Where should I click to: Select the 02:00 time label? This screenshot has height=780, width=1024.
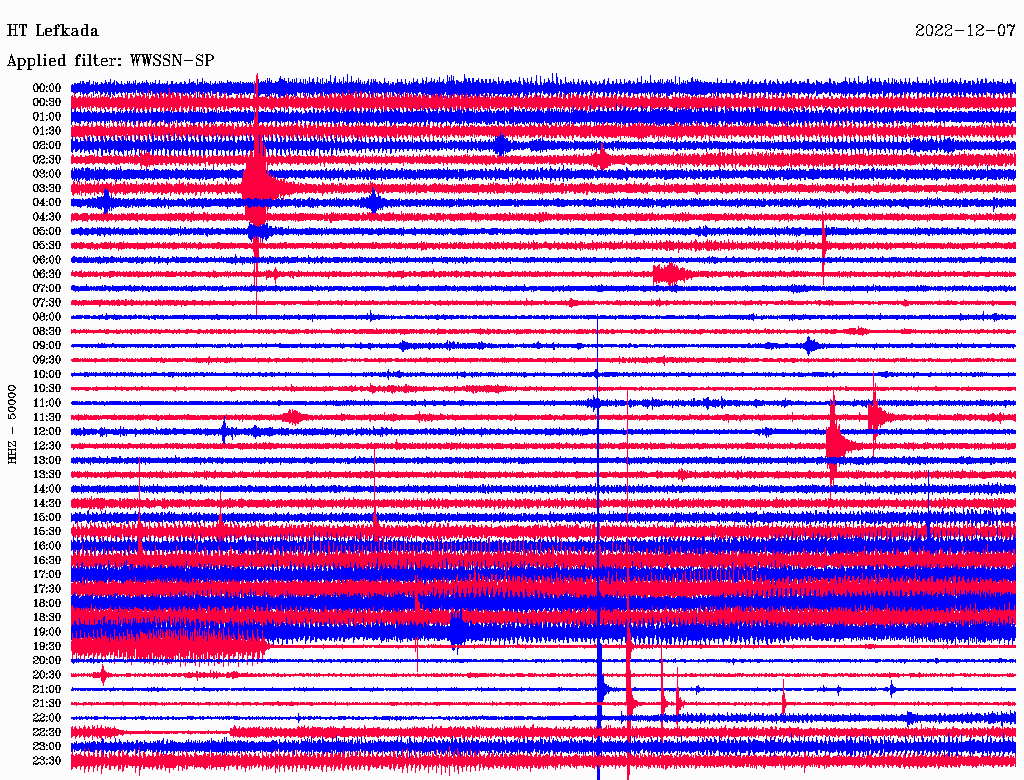(46, 146)
